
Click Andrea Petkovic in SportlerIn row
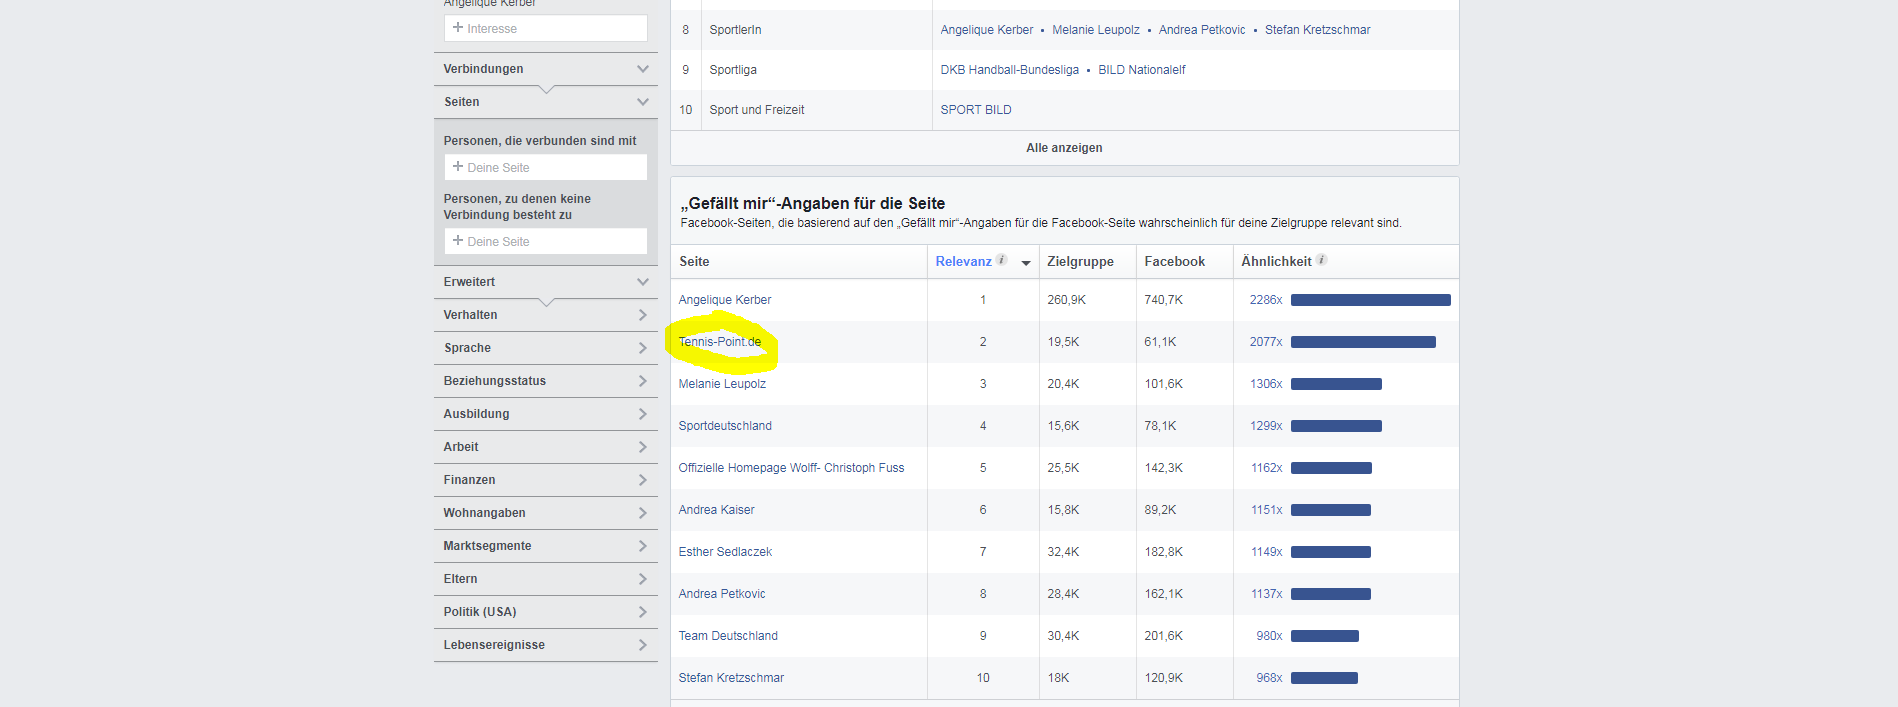tap(1202, 30)
